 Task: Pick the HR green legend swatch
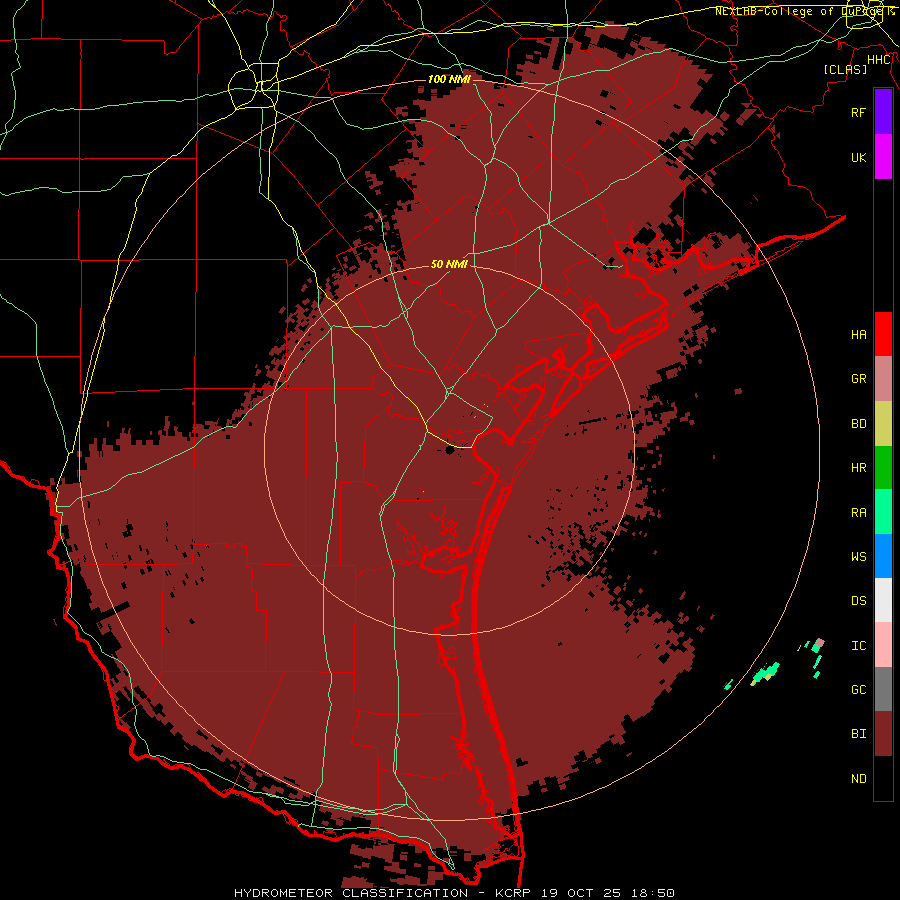click(883, 467)
